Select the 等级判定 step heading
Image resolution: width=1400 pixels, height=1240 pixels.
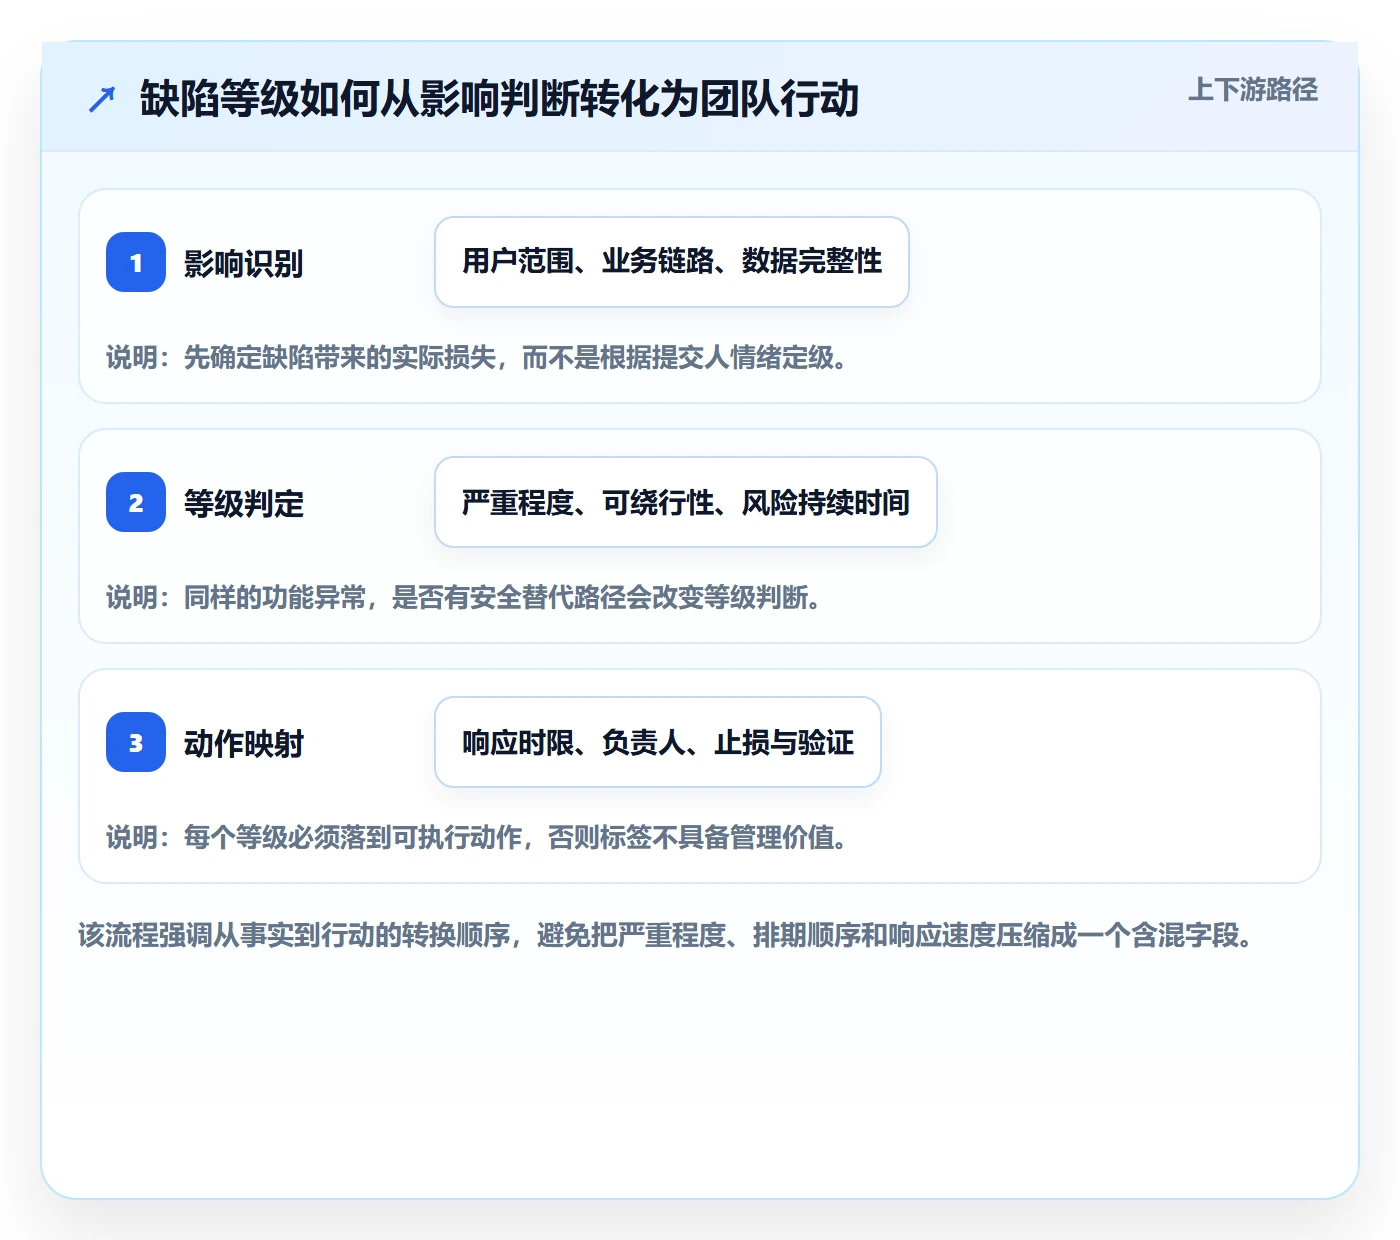[x=243, y=504]
